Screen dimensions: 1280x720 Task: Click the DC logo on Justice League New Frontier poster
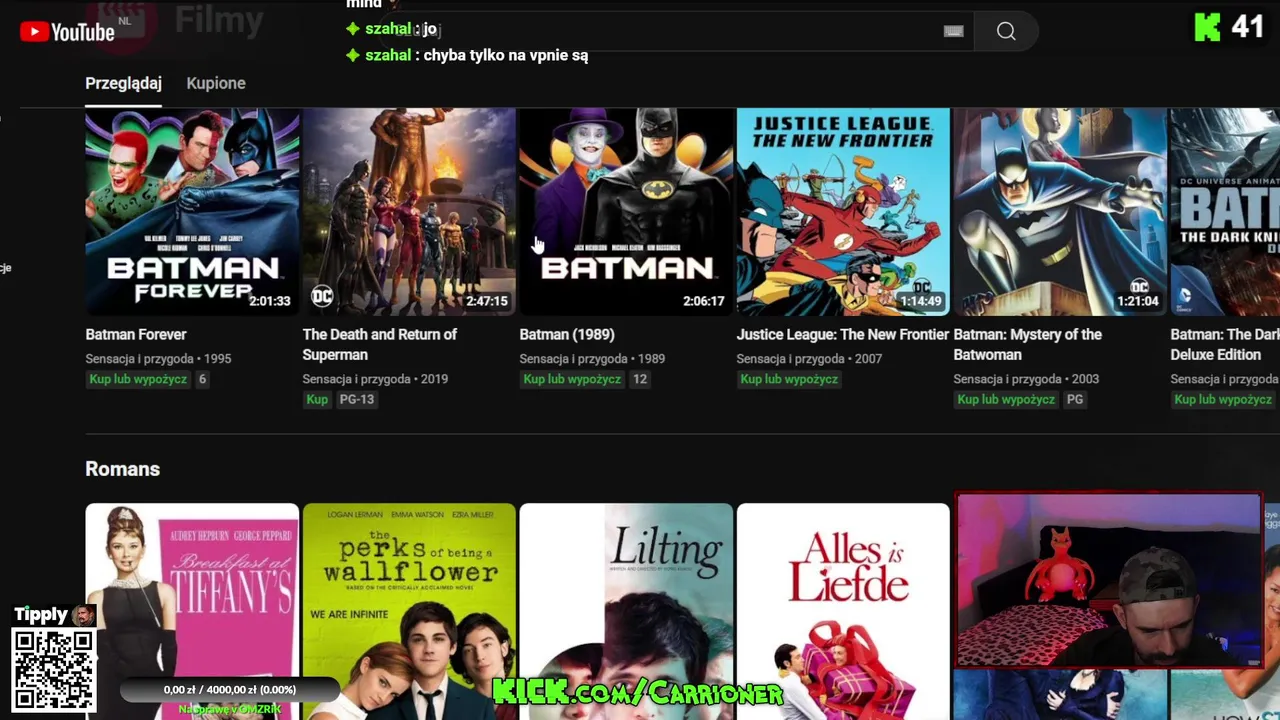pyautogui.click(x=922, y=288)
